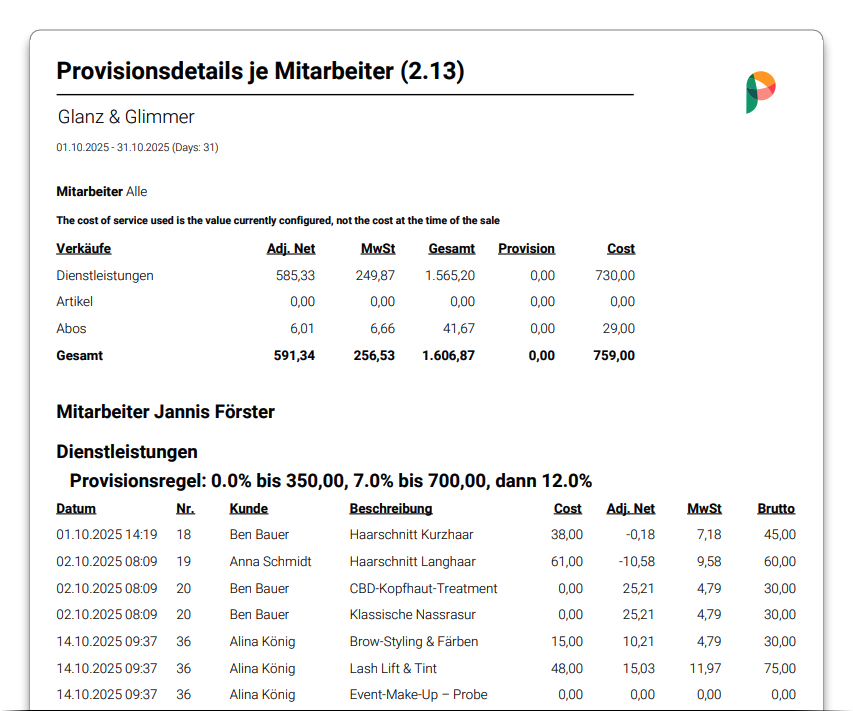Click the bold total value 1.606,87

pos(448,356)
